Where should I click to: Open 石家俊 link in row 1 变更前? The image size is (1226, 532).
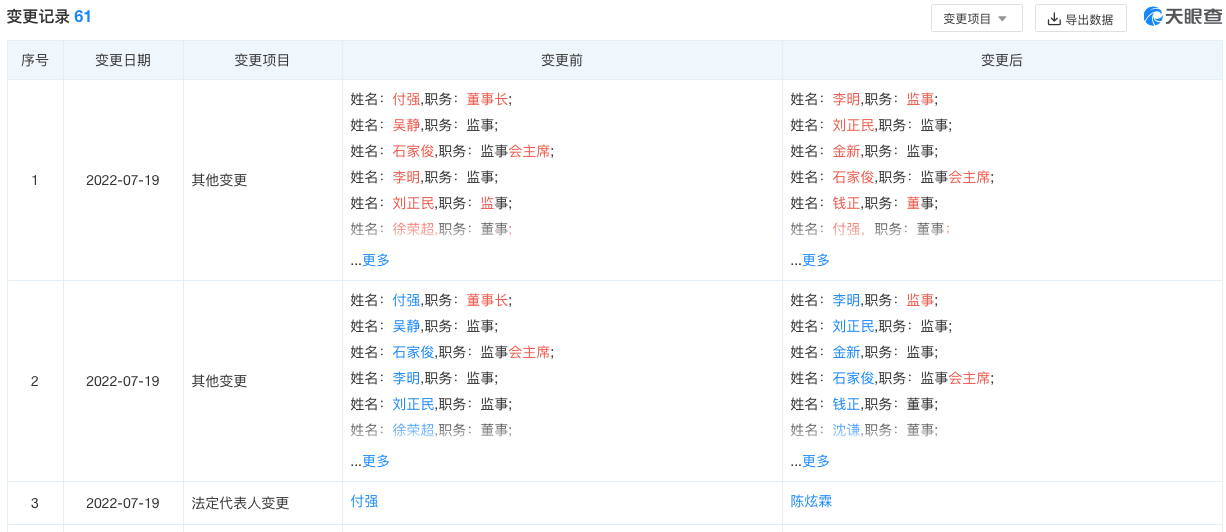click(413, 151)
